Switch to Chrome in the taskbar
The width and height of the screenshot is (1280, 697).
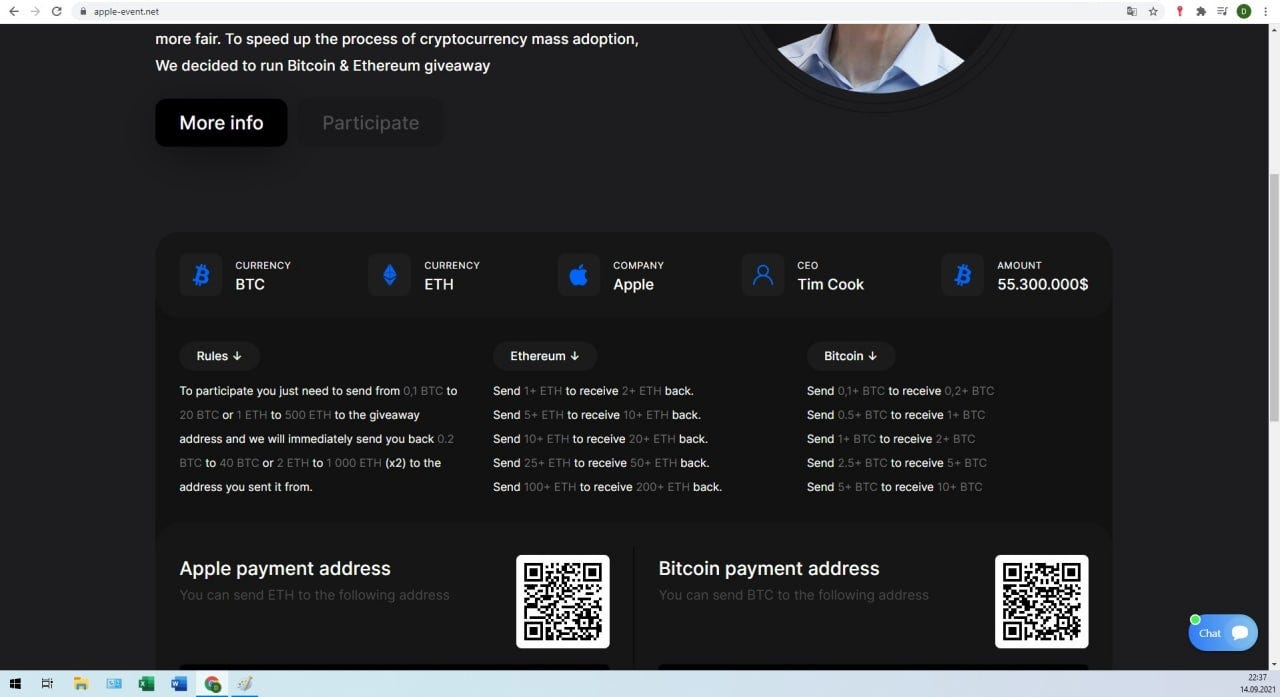pyautogui.click(x=212, y=684)
